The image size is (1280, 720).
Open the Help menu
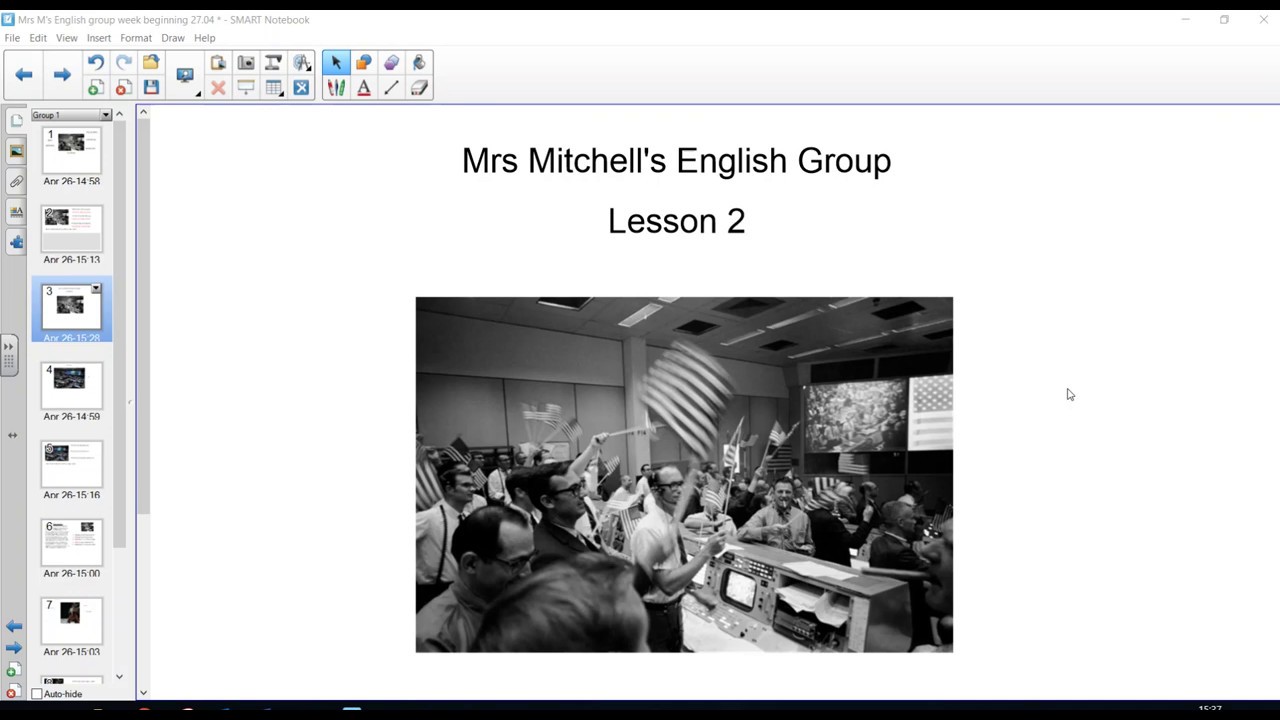click(x=204, y=38)
